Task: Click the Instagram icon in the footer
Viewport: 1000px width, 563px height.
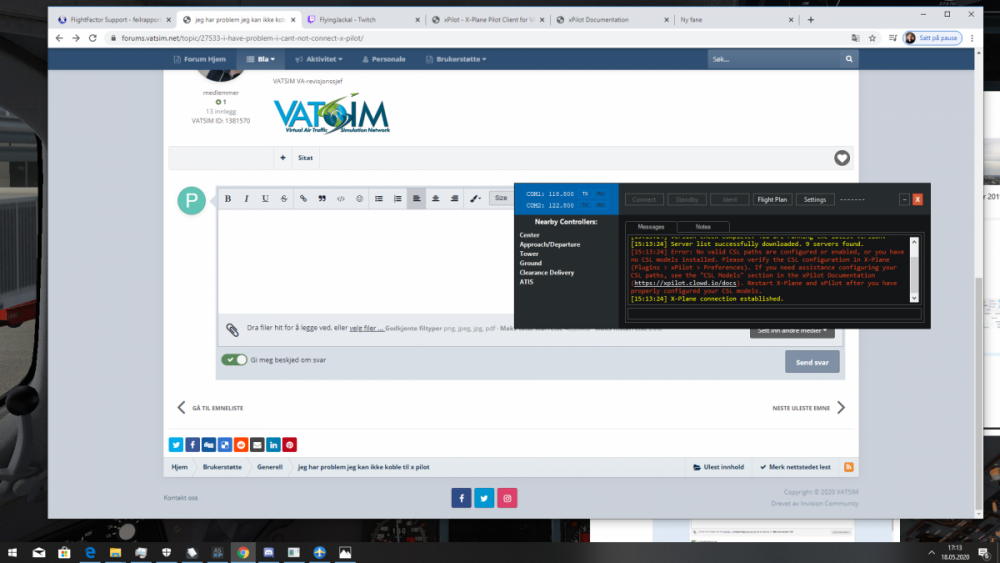Action: point(508,498)
